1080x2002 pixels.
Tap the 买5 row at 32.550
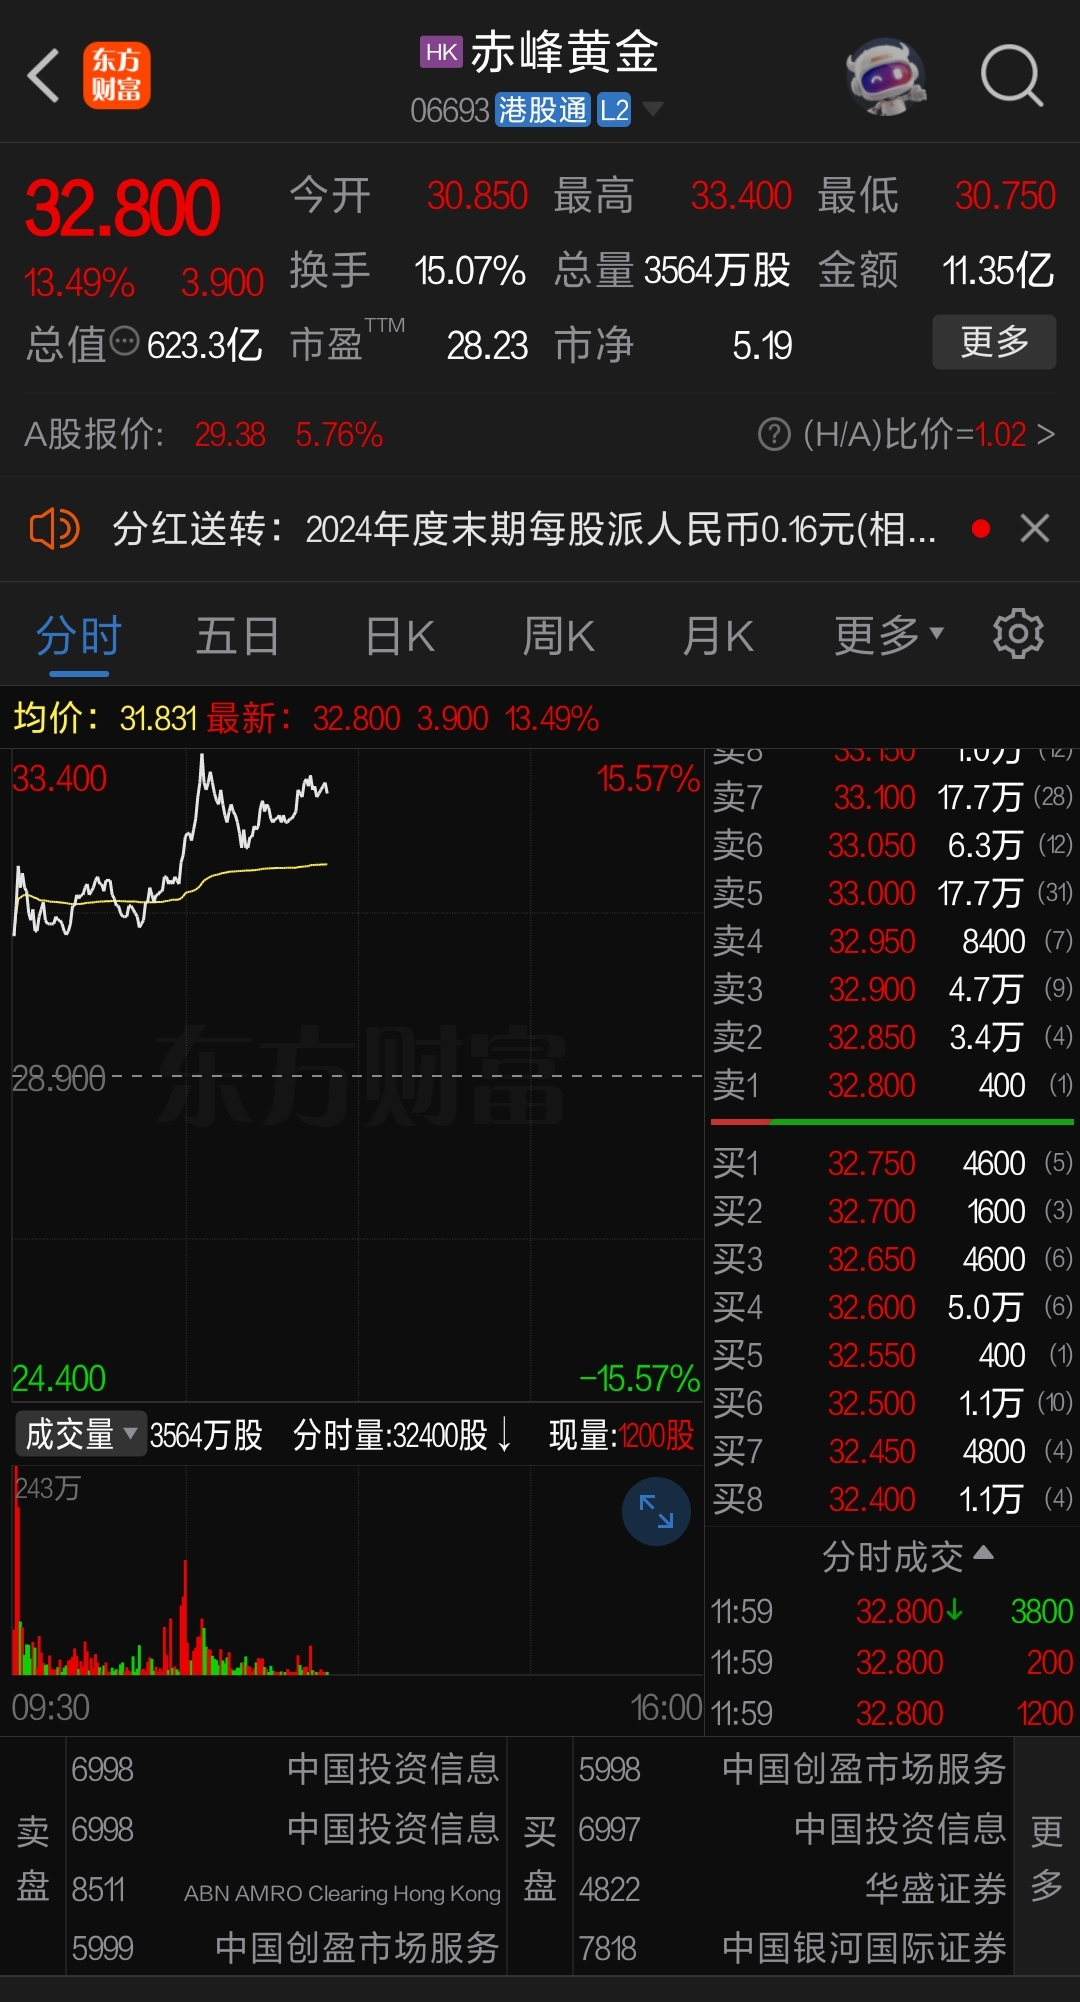[892, 1355]
